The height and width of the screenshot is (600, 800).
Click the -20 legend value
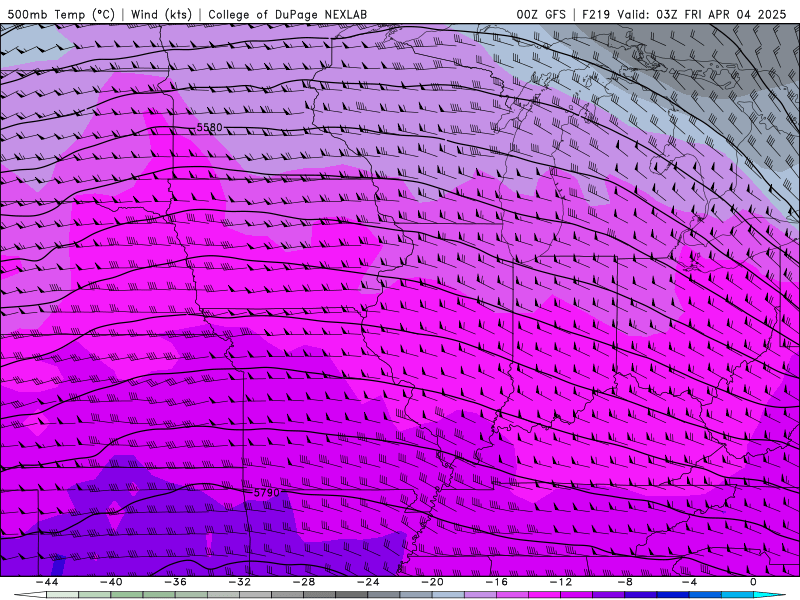point(433,582)
